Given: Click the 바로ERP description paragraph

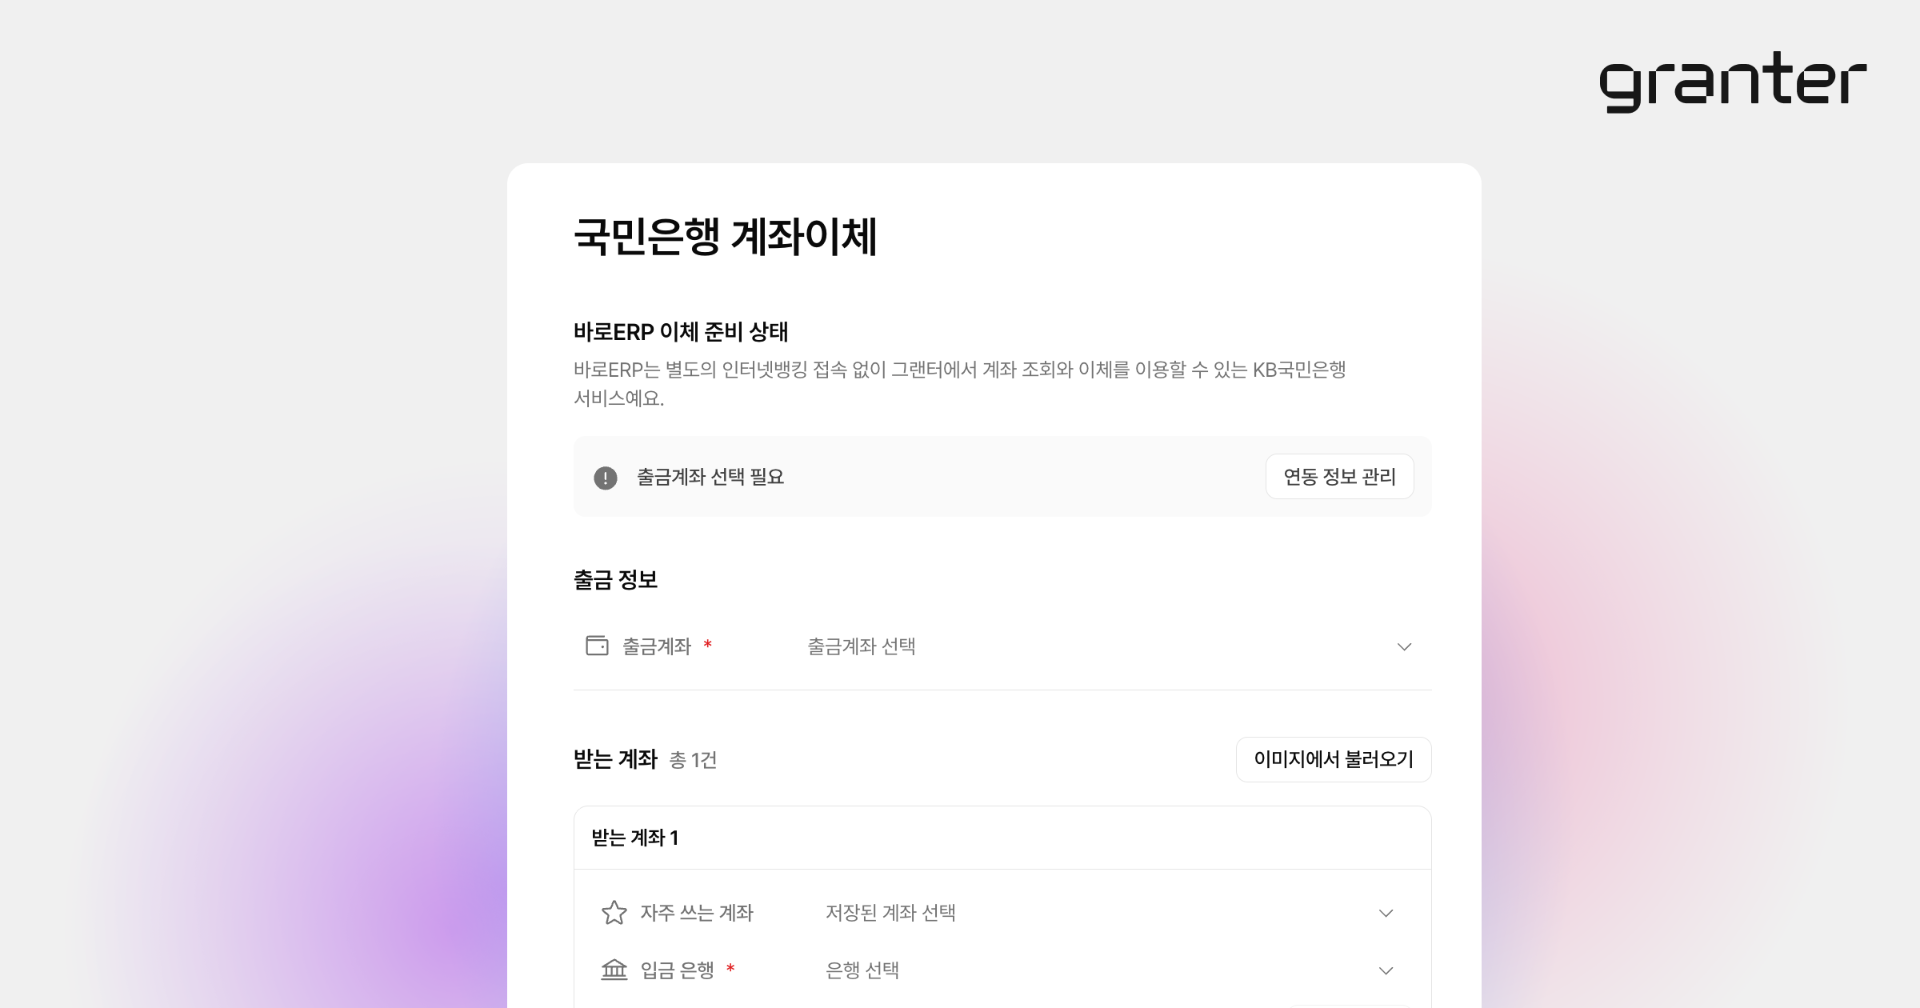Looking at the screenshot, I should coord(960,384).
